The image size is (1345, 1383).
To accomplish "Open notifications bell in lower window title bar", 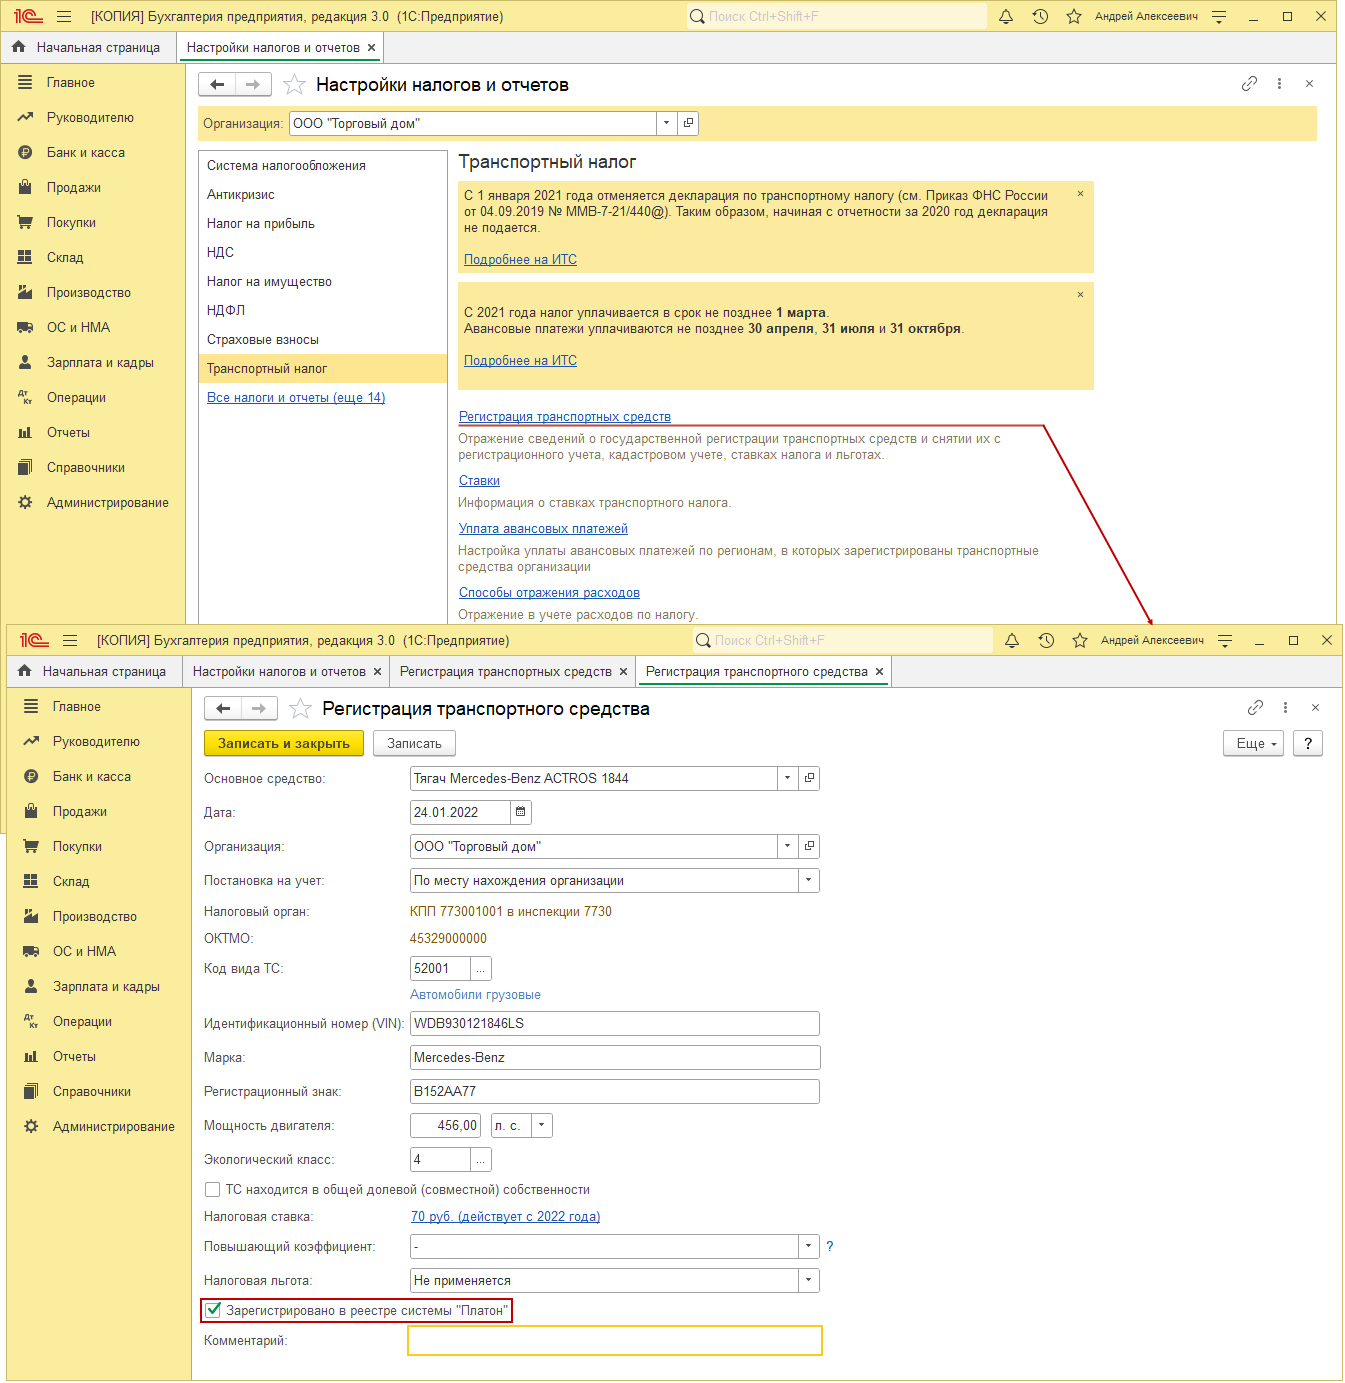I will 1012,640.
